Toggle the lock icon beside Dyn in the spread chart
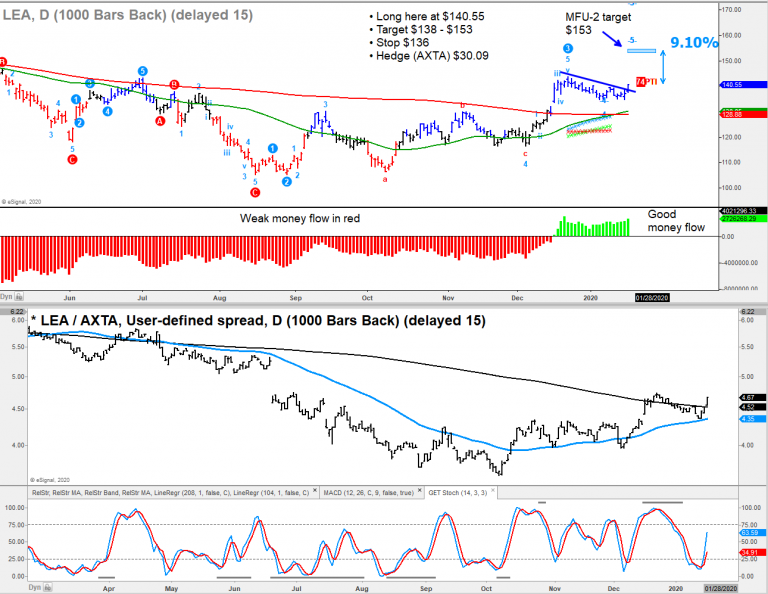Screen dimensions: 768x594 (x=48, y=587)
